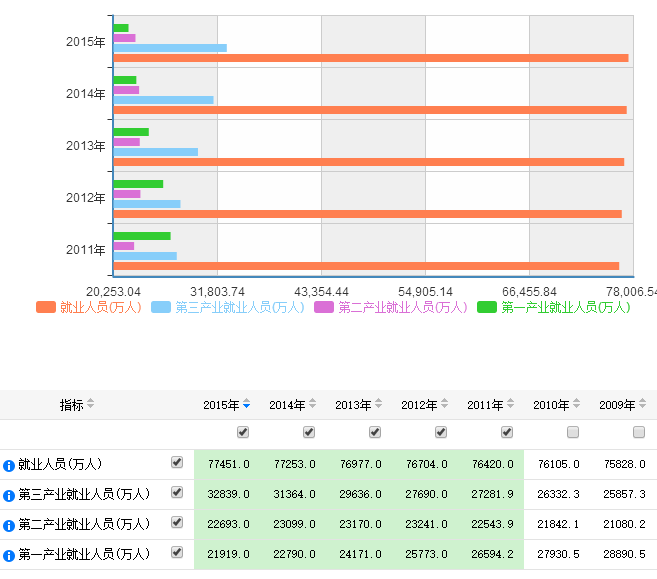
Task: Select cell value 21919.0
Action: 229,554
